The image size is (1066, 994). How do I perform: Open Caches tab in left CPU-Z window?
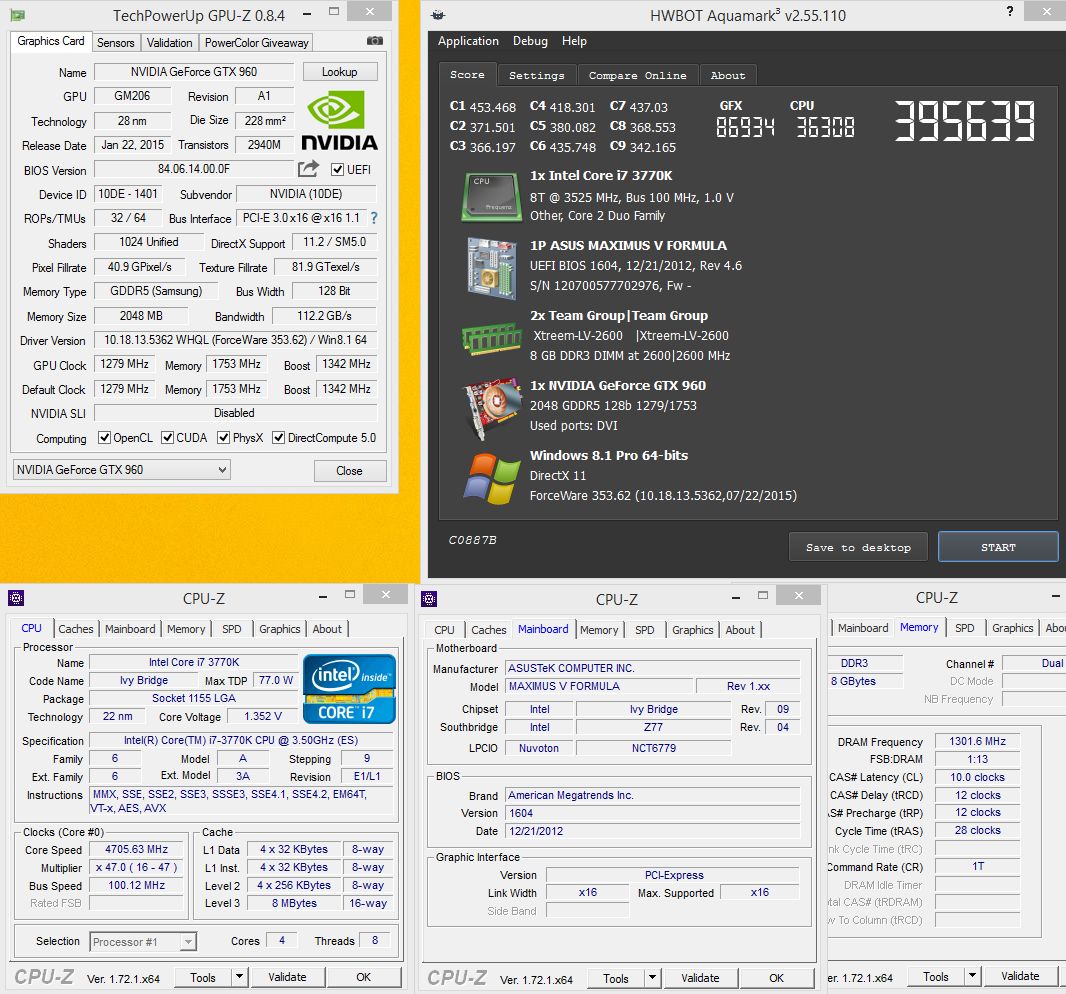tap(75, 629)
